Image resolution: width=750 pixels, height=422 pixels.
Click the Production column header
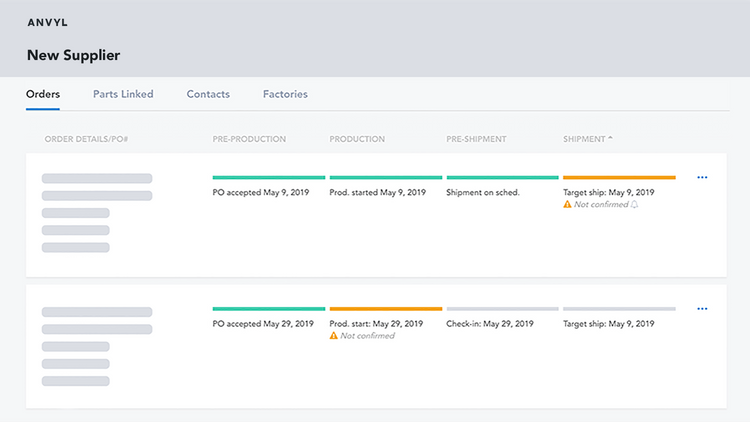357,139
